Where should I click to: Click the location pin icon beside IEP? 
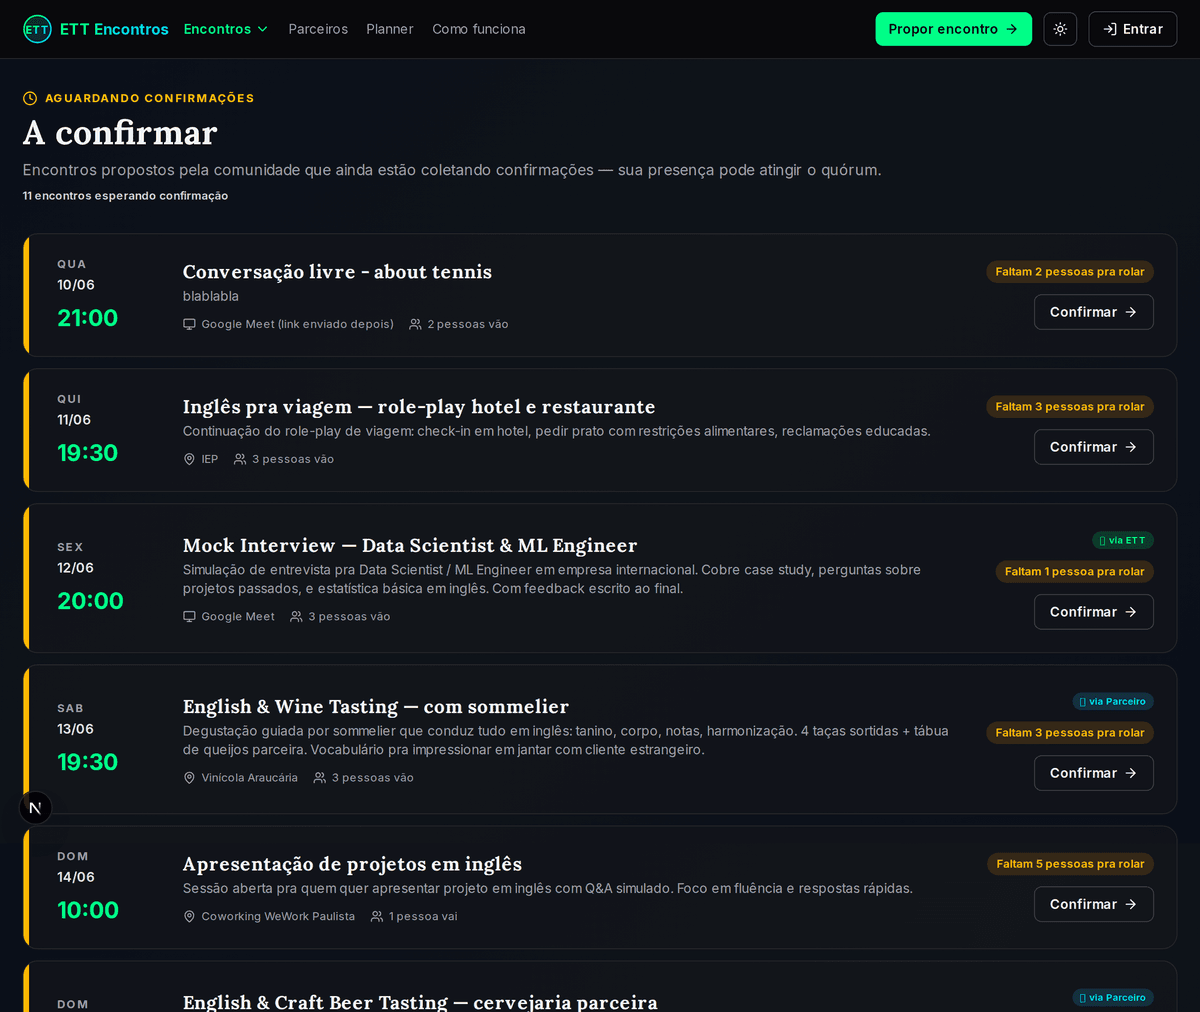pos(189,459)
